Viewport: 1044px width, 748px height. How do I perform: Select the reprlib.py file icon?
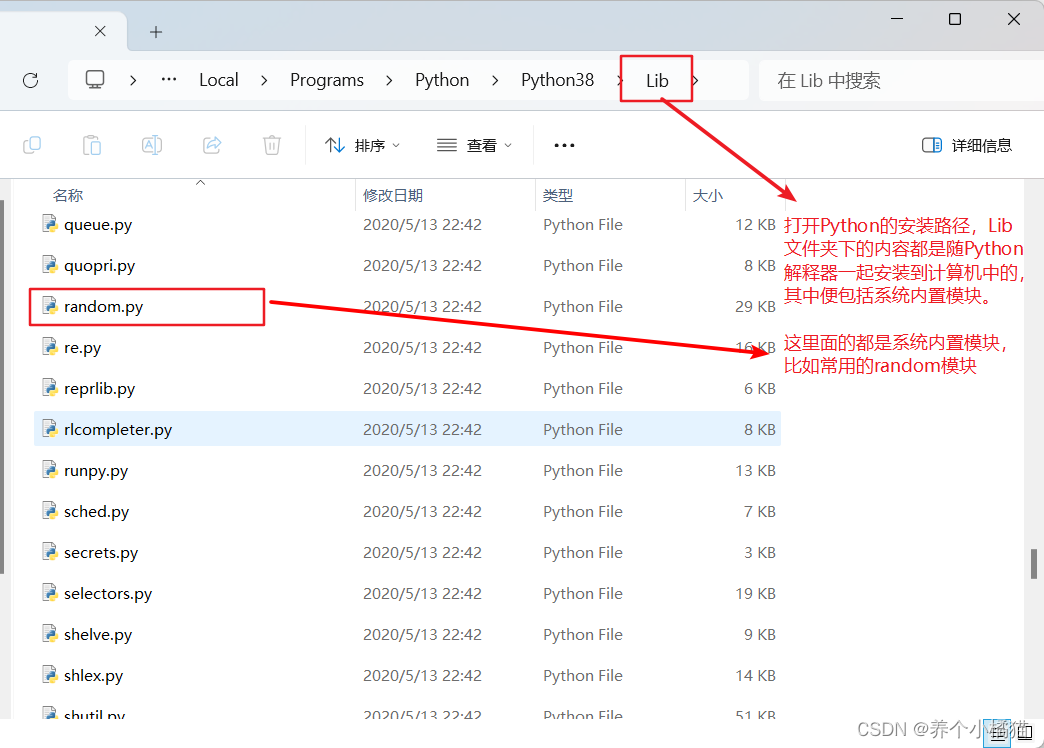point(50,388)
